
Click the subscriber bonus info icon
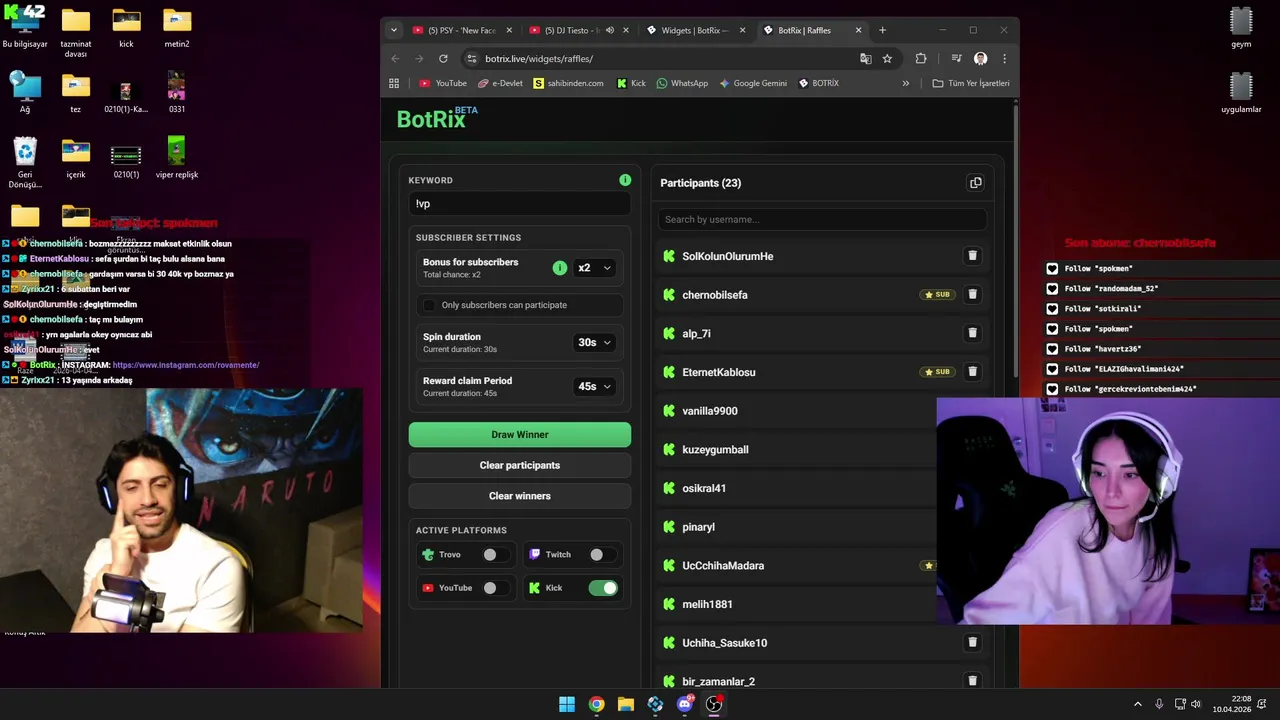[x=560, y=268]
